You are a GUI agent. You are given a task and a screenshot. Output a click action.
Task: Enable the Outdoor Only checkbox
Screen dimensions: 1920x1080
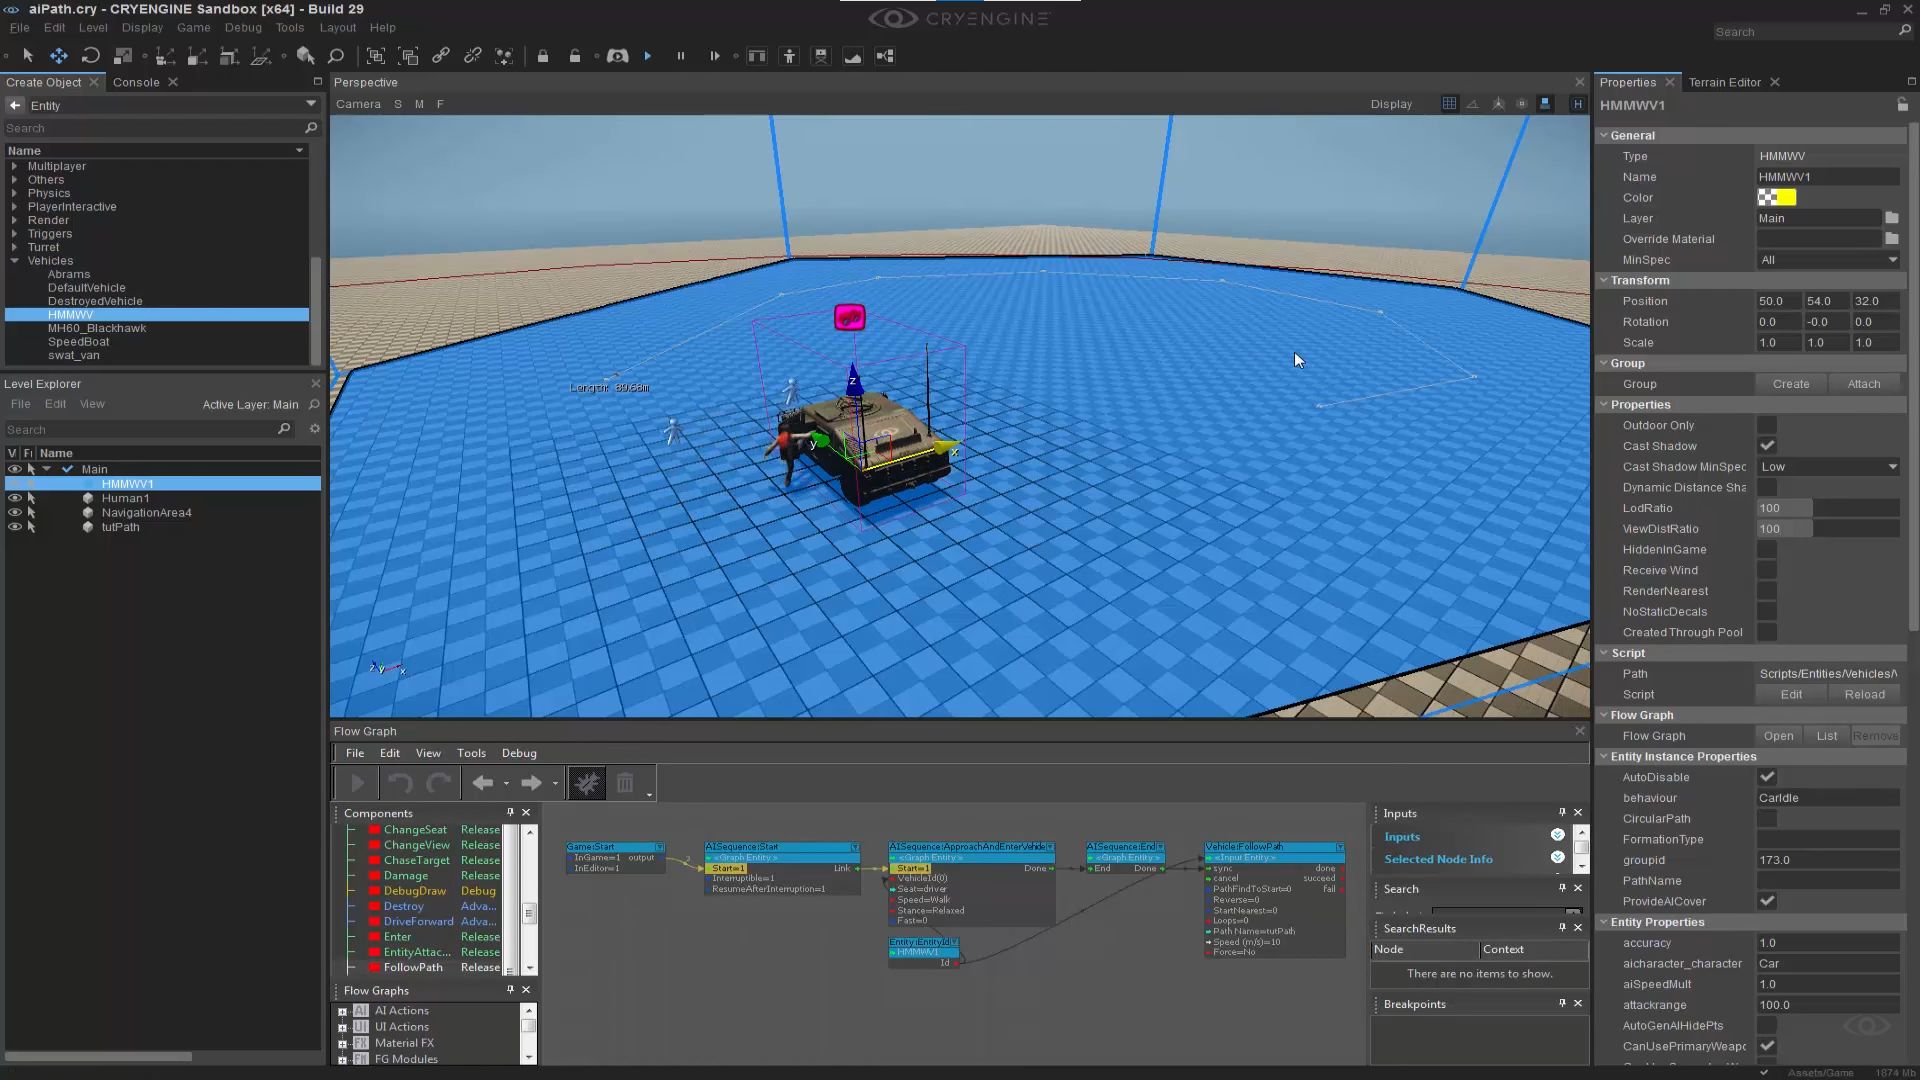click(1767, 425)
